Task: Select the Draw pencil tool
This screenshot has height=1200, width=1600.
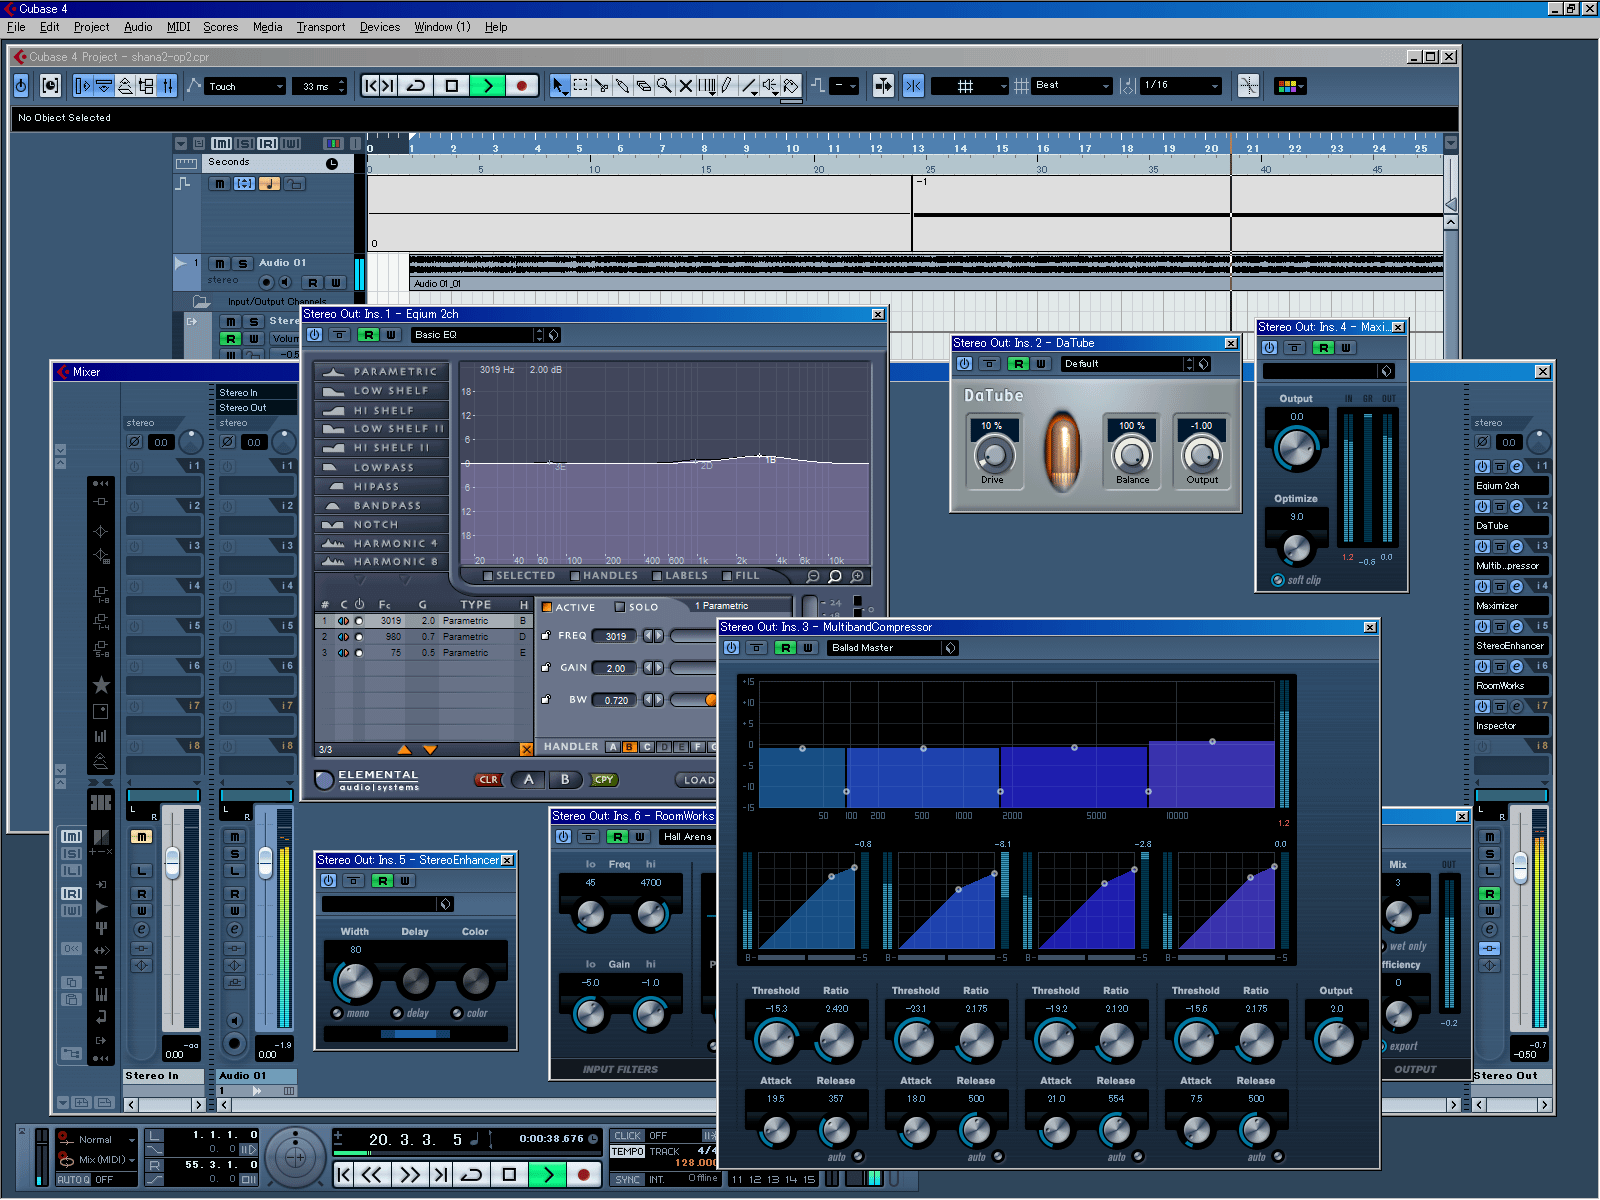Action: 727,86
